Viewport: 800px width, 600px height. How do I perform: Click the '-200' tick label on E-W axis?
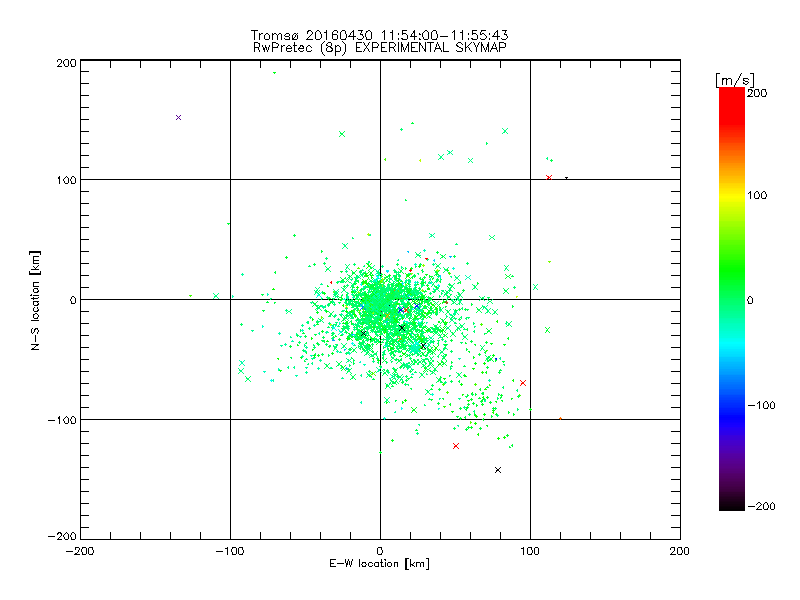pos(80,551)
